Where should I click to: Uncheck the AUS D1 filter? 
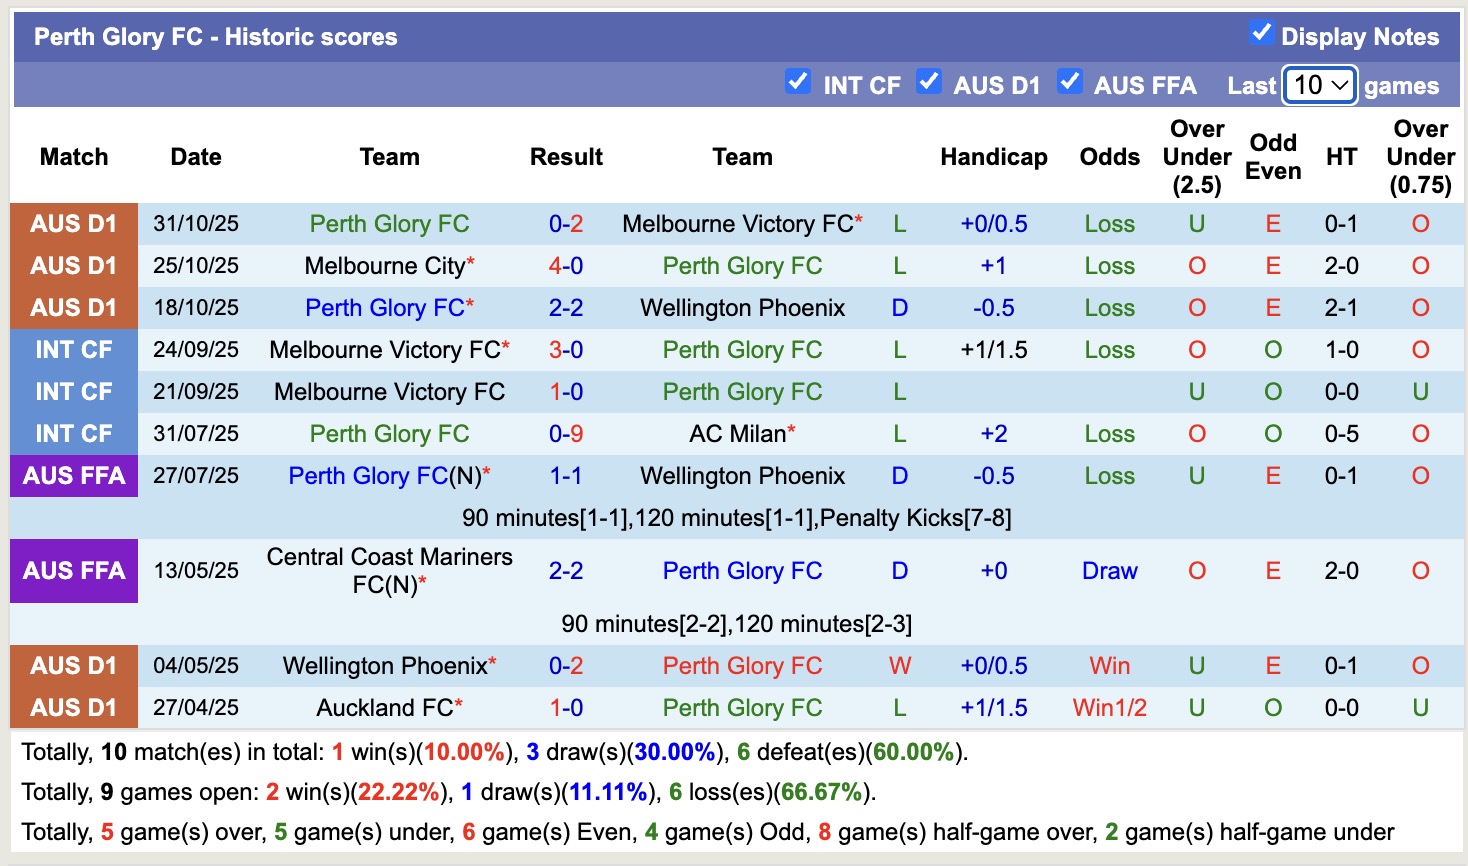929,83
